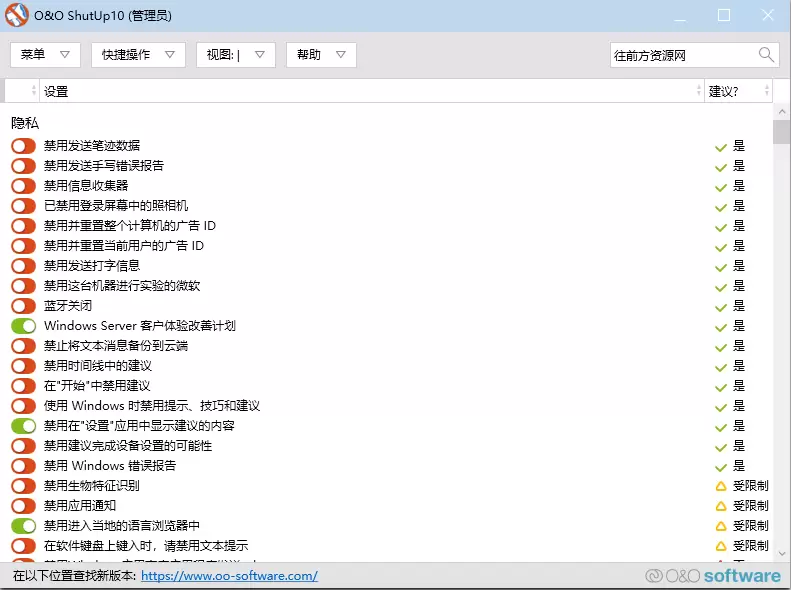The height and width of the screenshot is (590, 791).
Task: Toggle 禁用发送笔迹数据 switch
Action: tap(23, 146)
